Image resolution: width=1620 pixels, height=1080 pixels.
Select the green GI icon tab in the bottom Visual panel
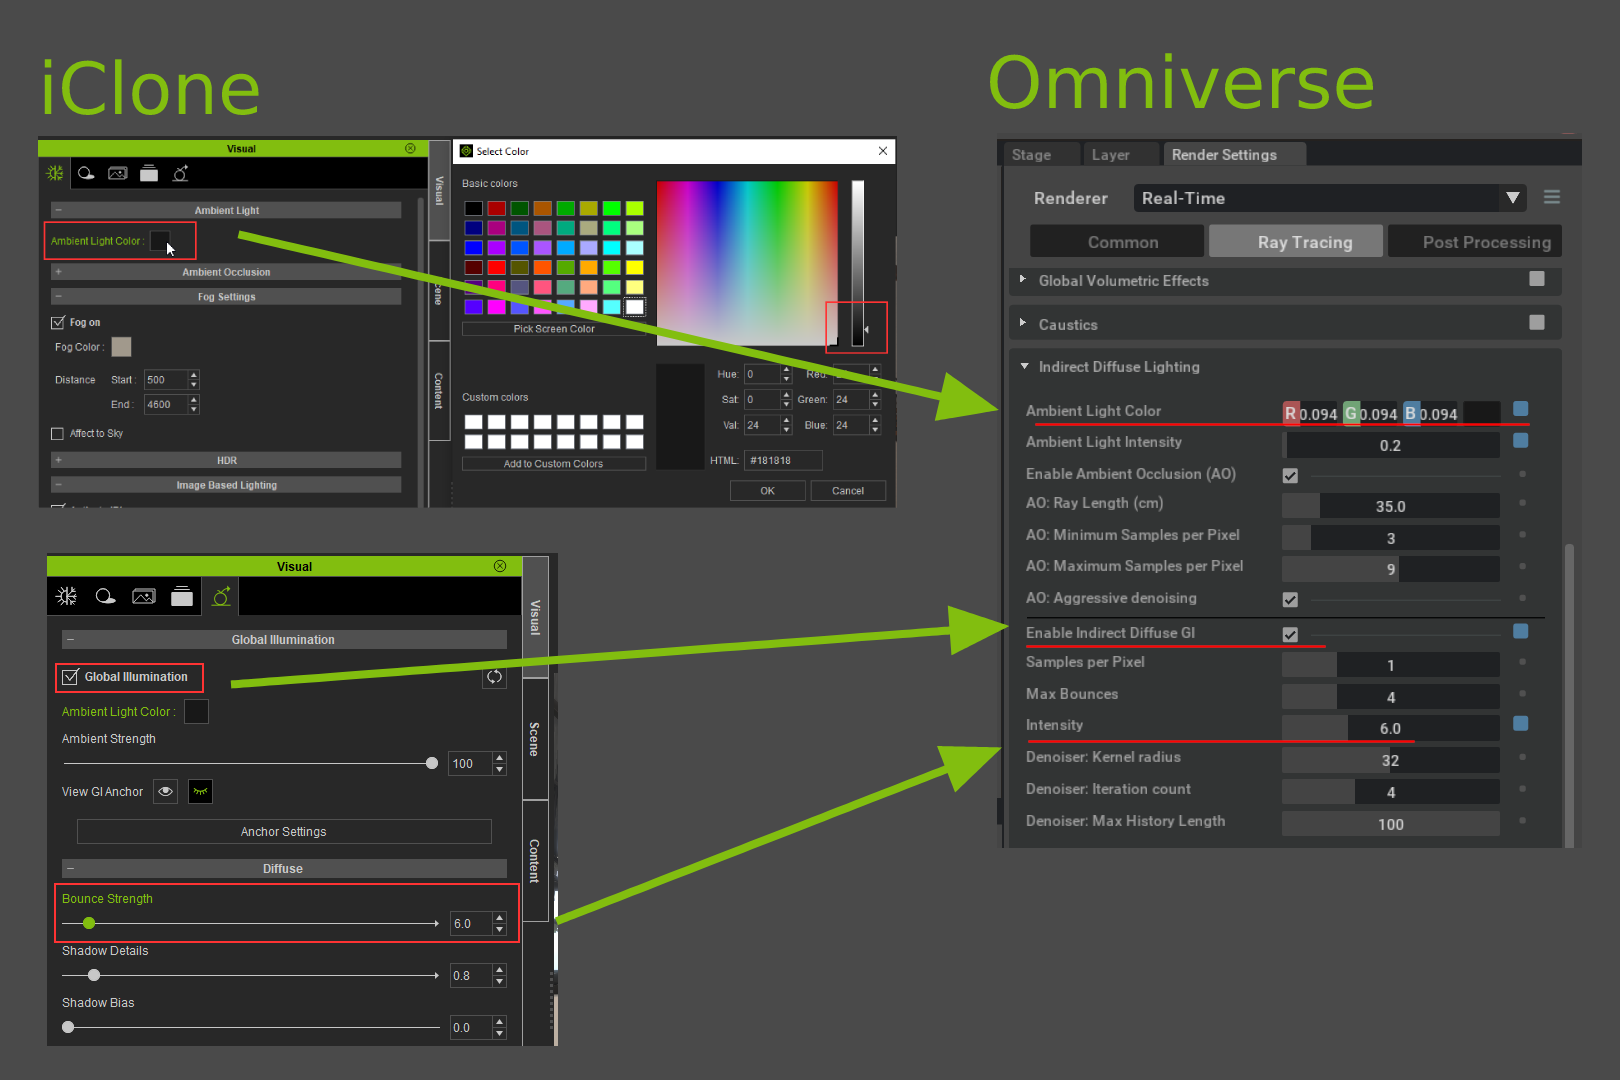221,596
